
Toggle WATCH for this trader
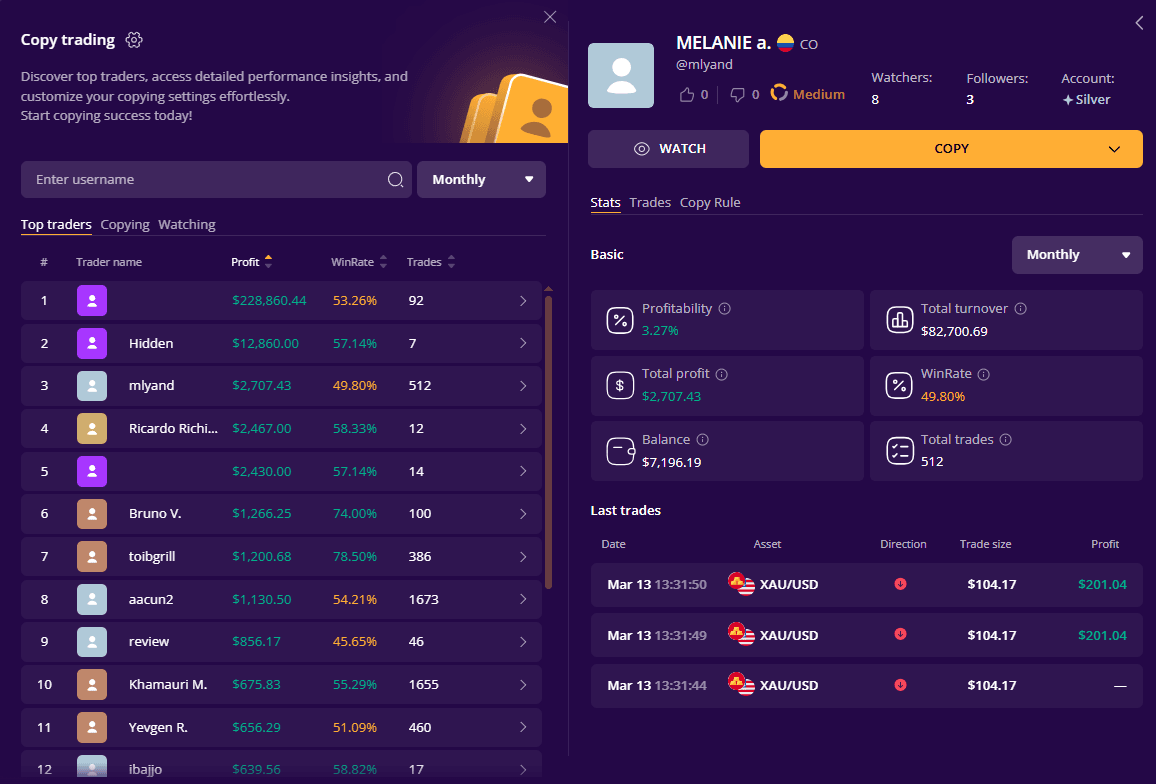point(669,149)
